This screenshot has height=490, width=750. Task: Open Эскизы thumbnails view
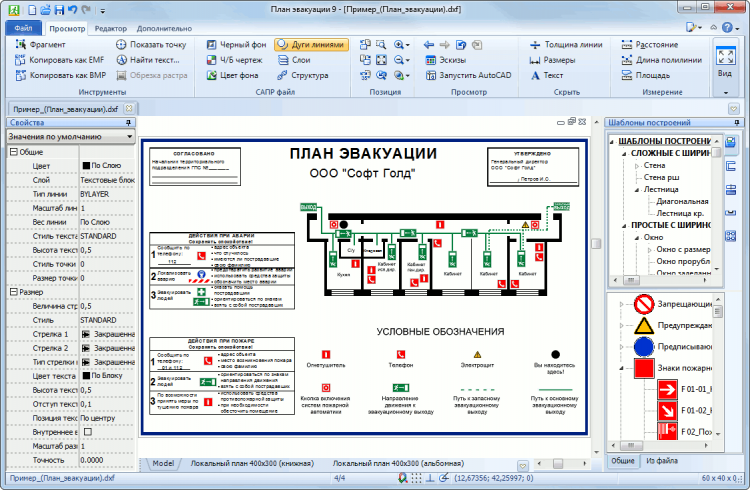(x=446, y=60)
